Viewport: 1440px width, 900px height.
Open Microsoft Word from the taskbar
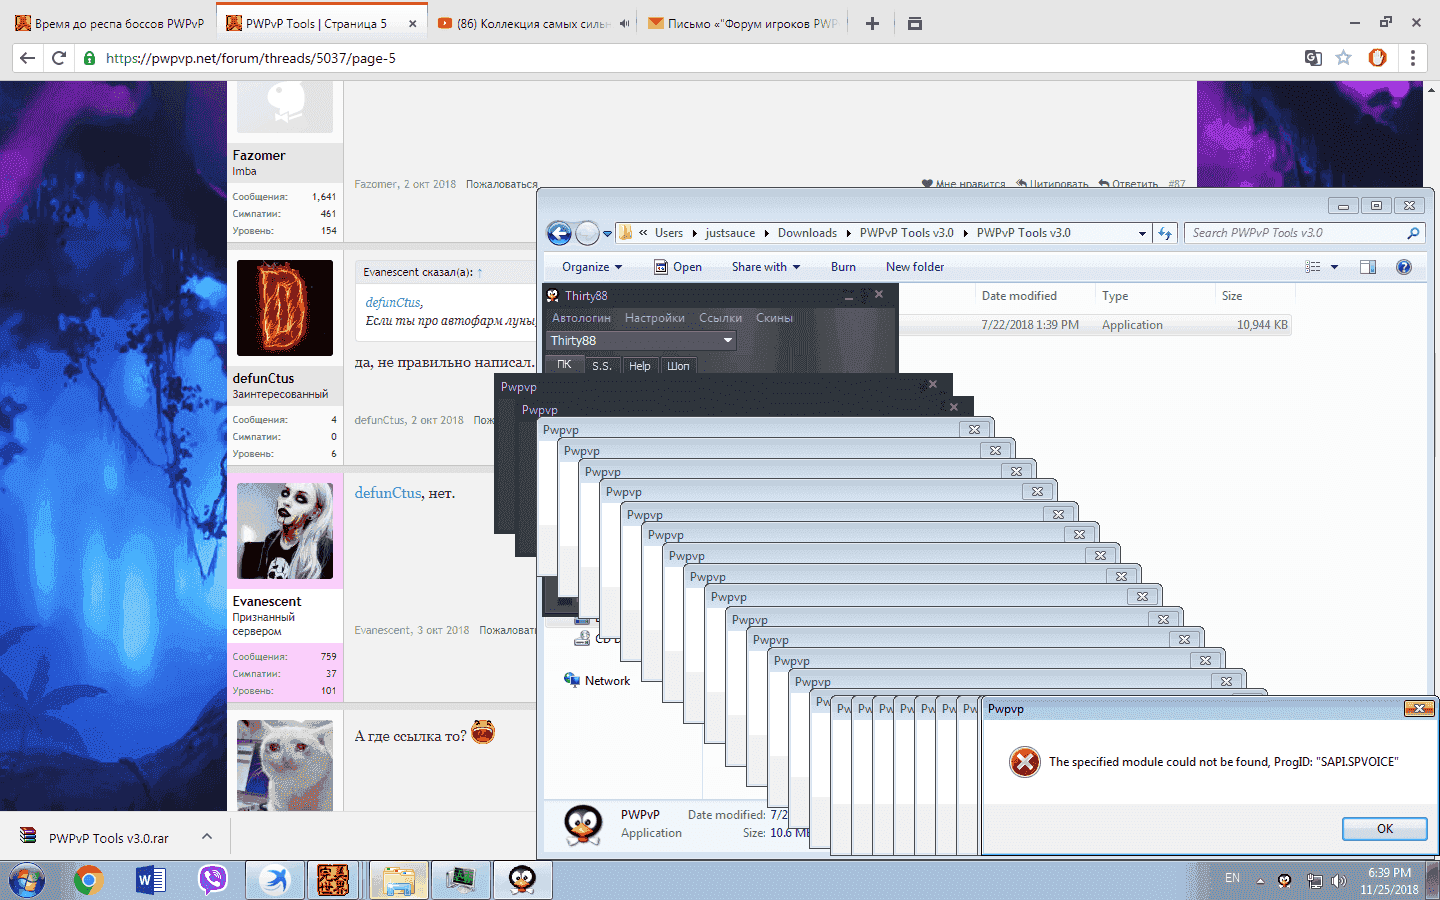pyautogui.click(x=150, y=880)
